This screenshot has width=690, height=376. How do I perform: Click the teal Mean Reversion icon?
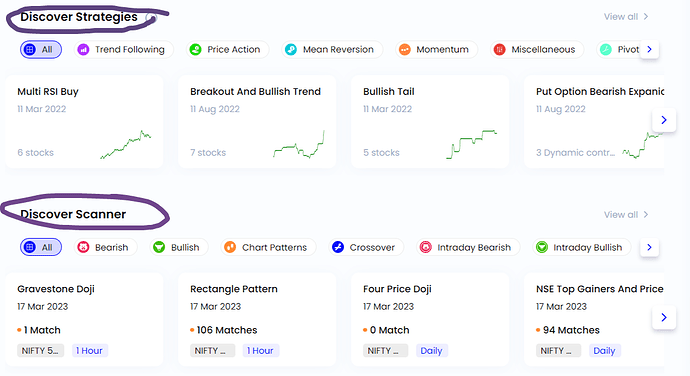click(x=291, y=50)
